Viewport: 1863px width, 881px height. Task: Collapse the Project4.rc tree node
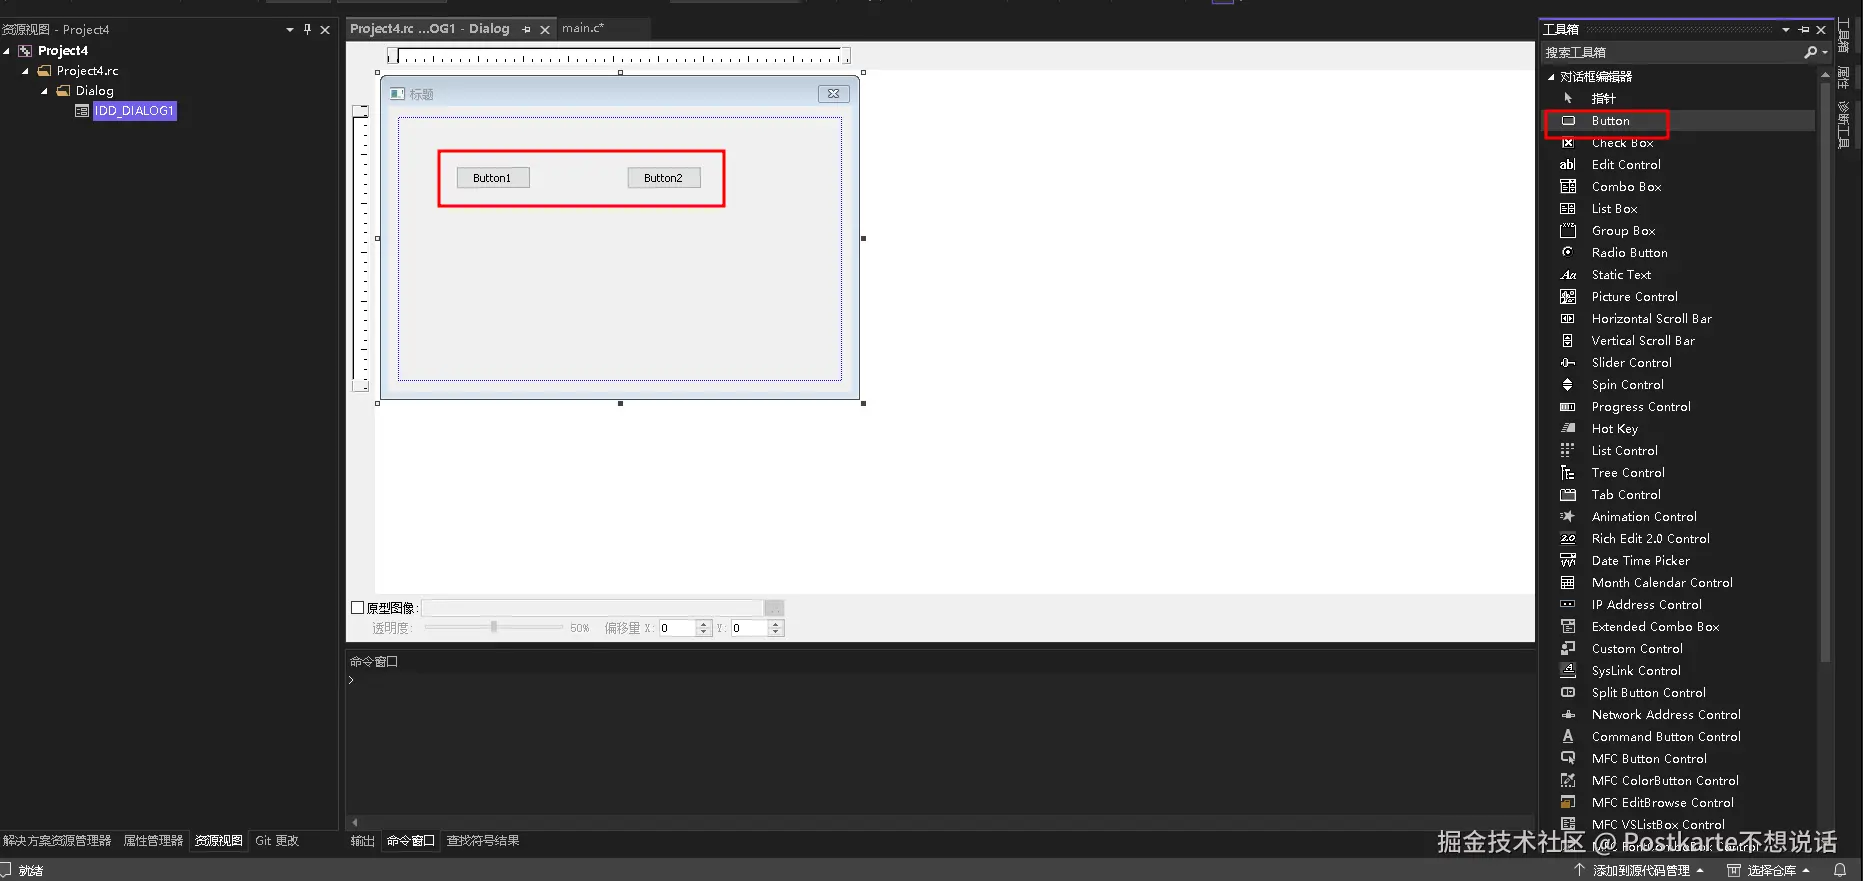26,71
